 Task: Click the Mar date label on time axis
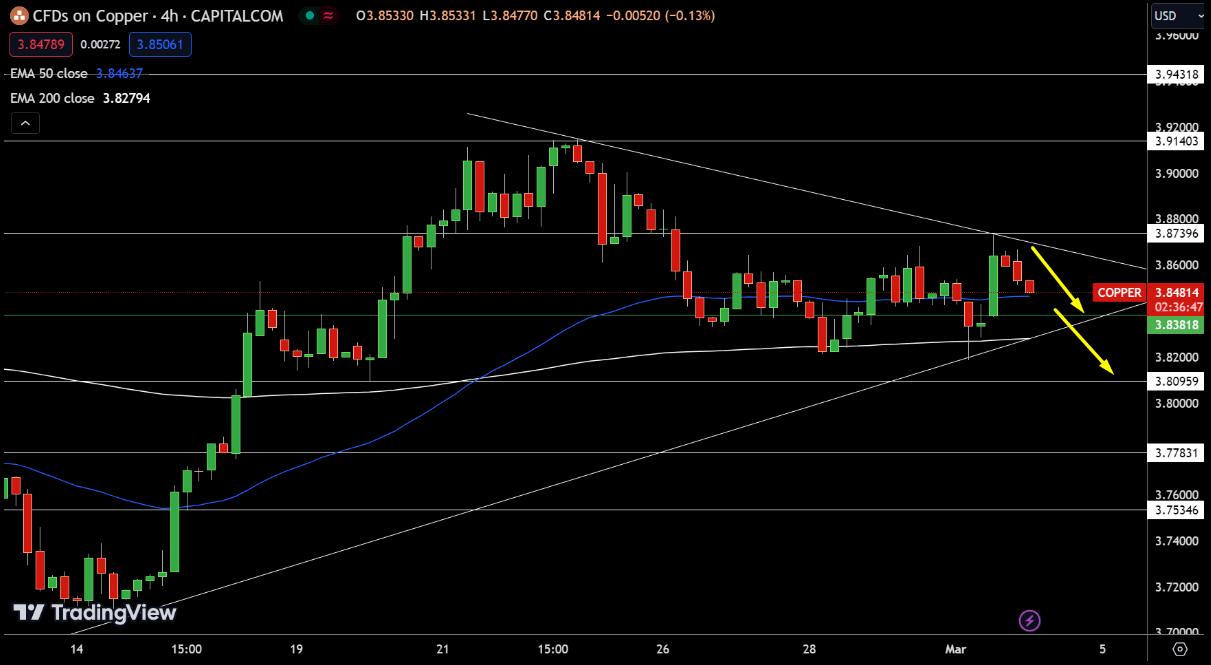955,649
